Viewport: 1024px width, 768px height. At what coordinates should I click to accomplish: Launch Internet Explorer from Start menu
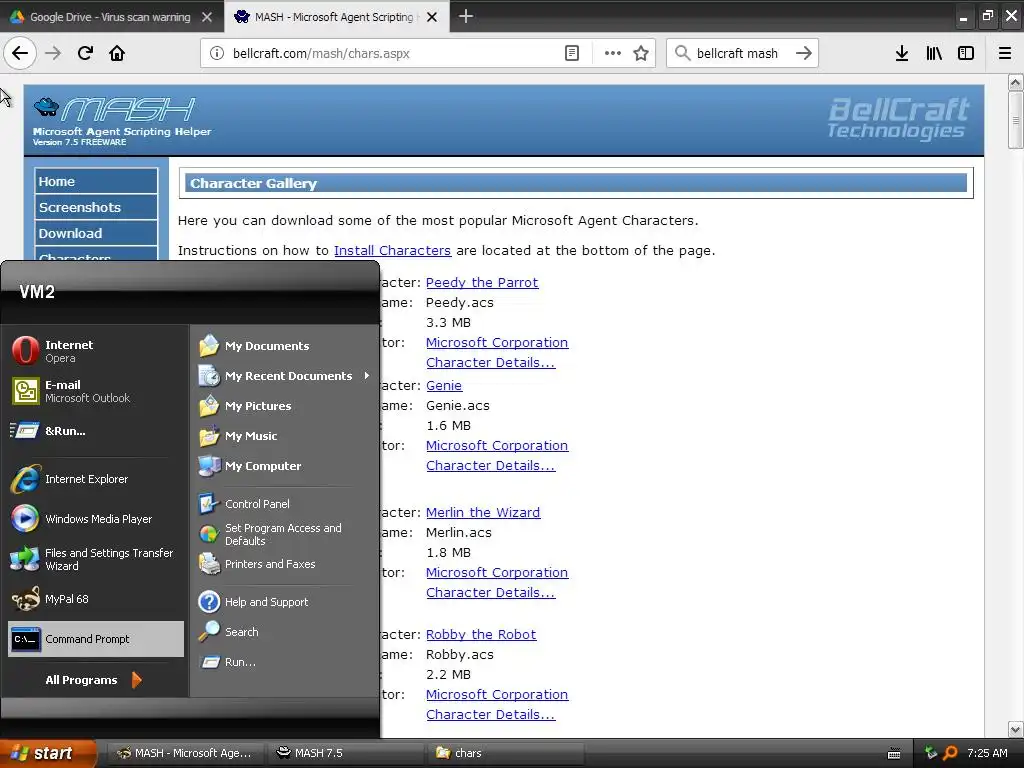click(x=96, y=479)
